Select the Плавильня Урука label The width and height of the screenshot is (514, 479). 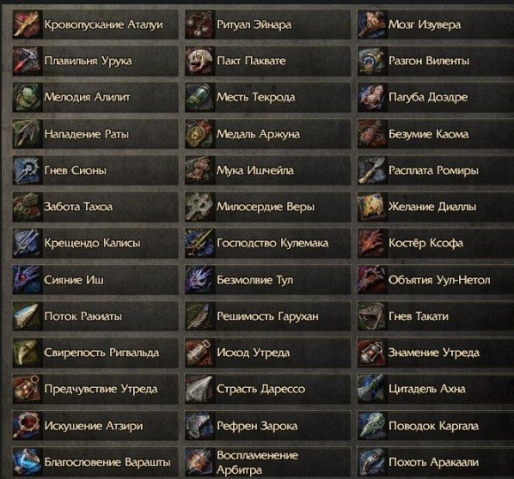[88, 61]
